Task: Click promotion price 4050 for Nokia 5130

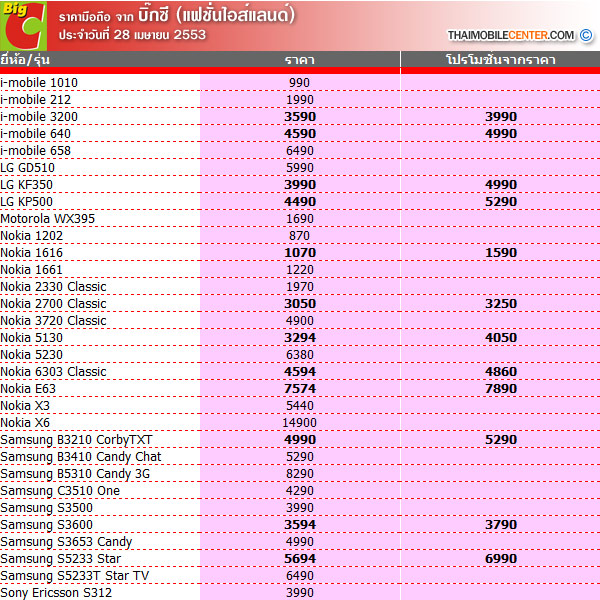Action: [501, 338]
